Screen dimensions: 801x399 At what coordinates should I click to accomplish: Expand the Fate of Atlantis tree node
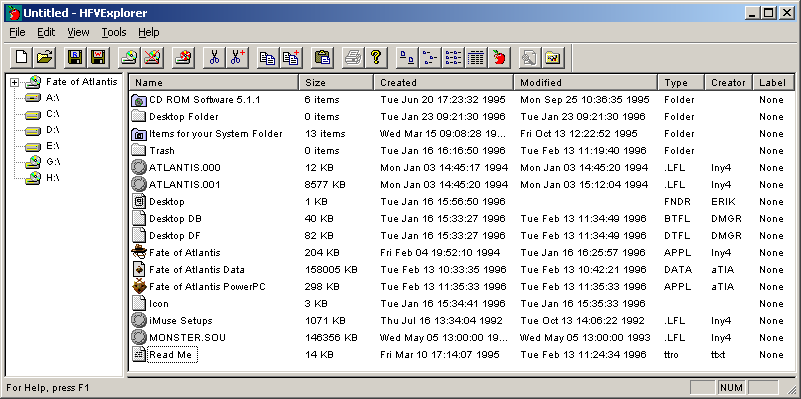click(14, 82)
